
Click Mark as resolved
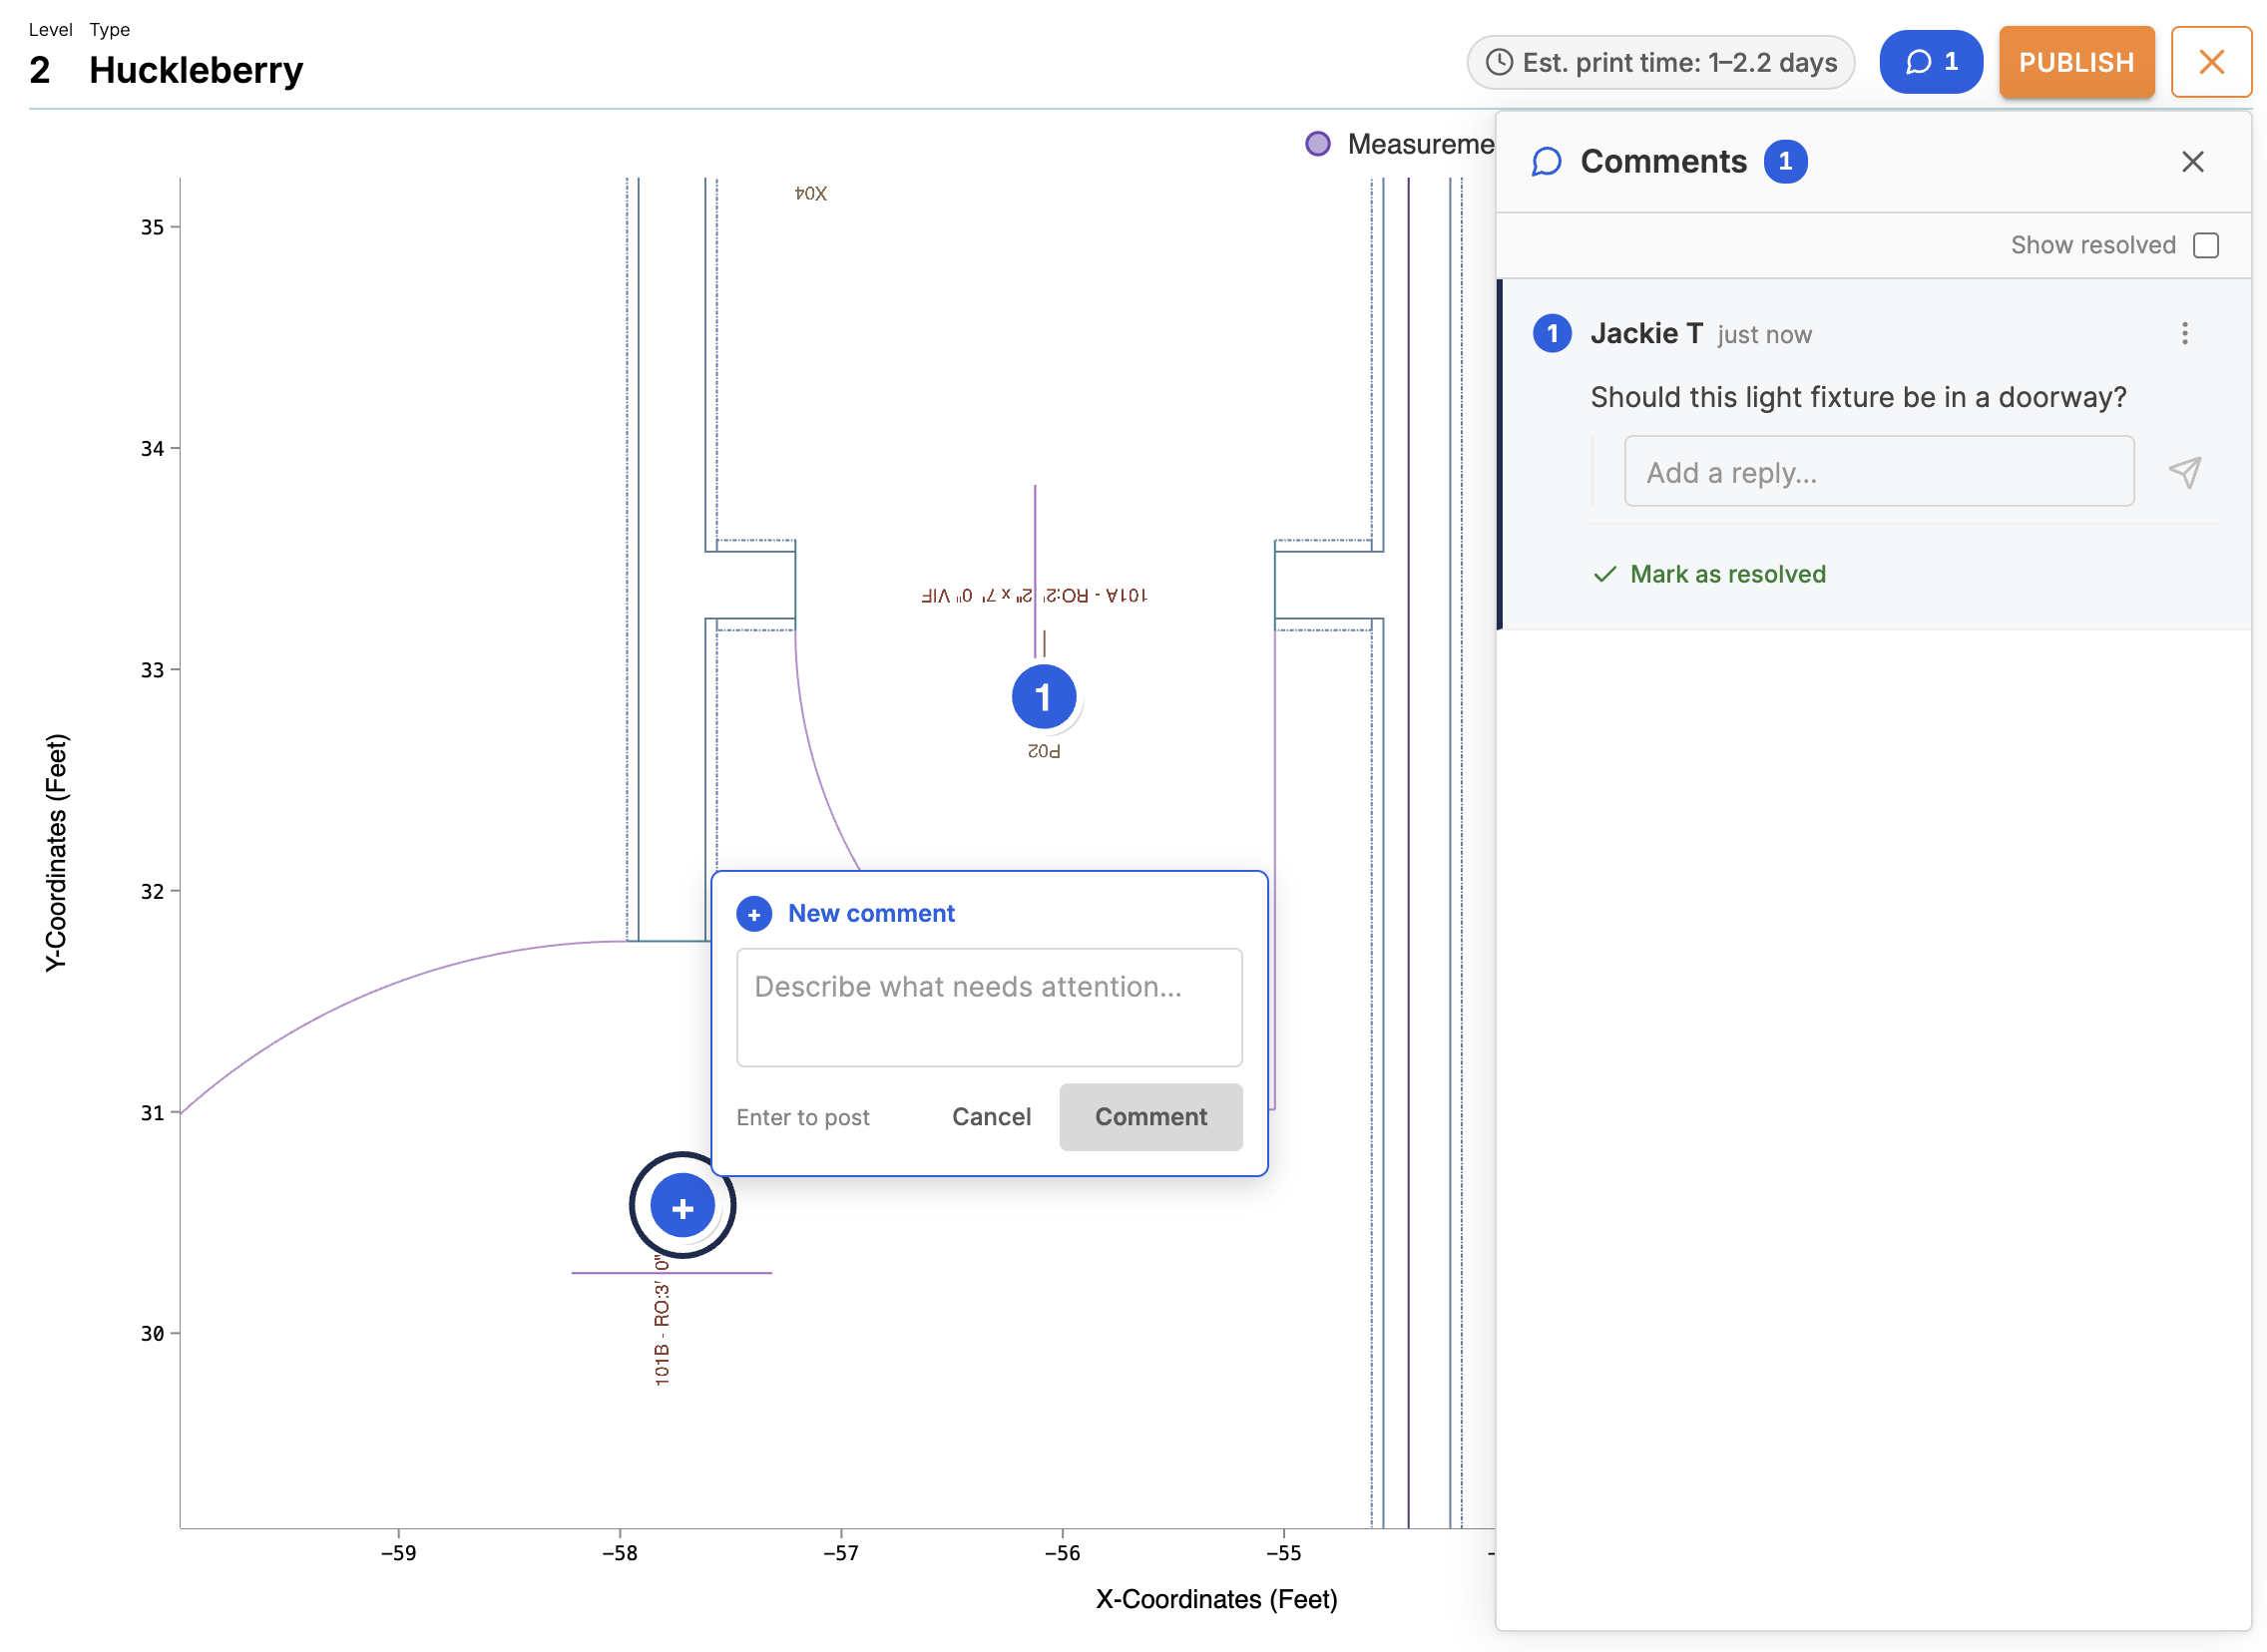tap(1709, 574)
